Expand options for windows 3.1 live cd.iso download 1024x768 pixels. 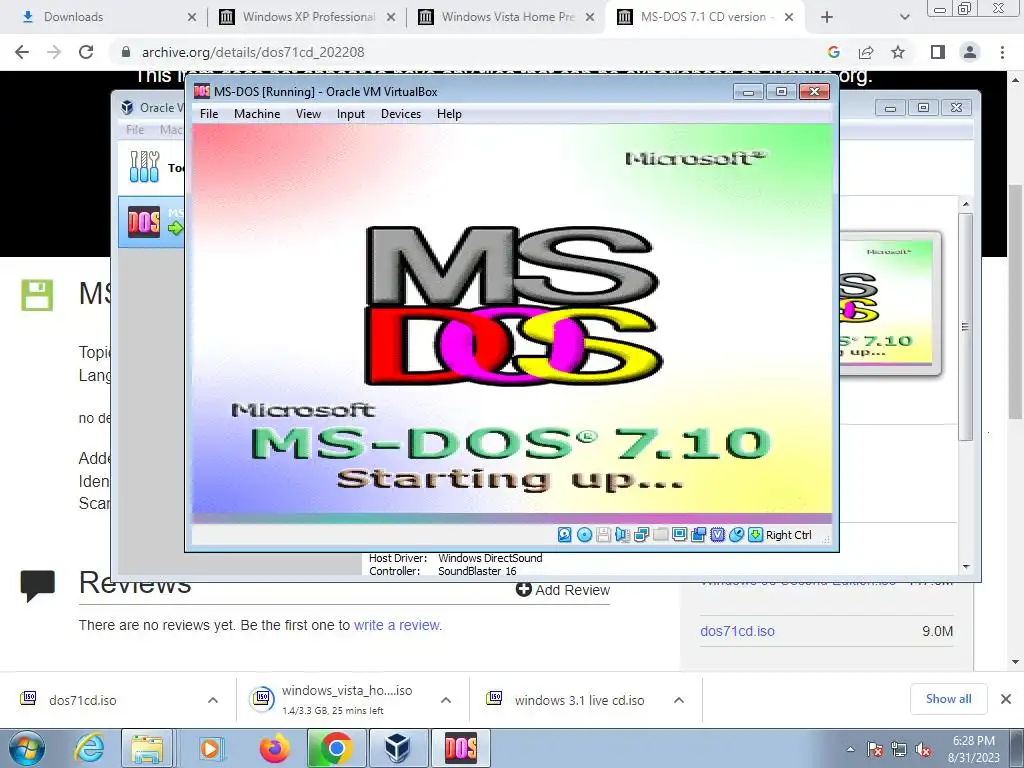679,700
